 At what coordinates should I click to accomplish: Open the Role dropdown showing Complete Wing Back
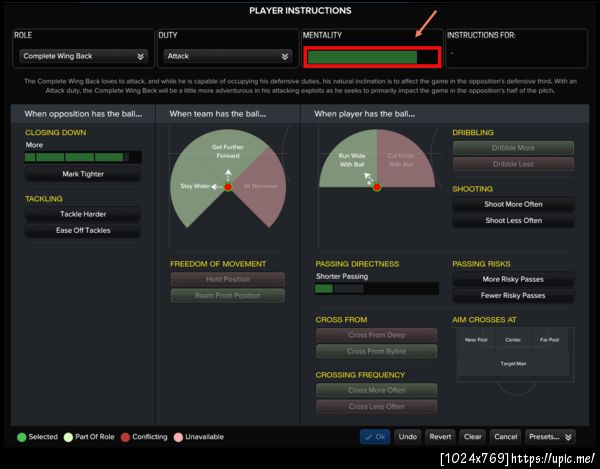click(83, 56)
